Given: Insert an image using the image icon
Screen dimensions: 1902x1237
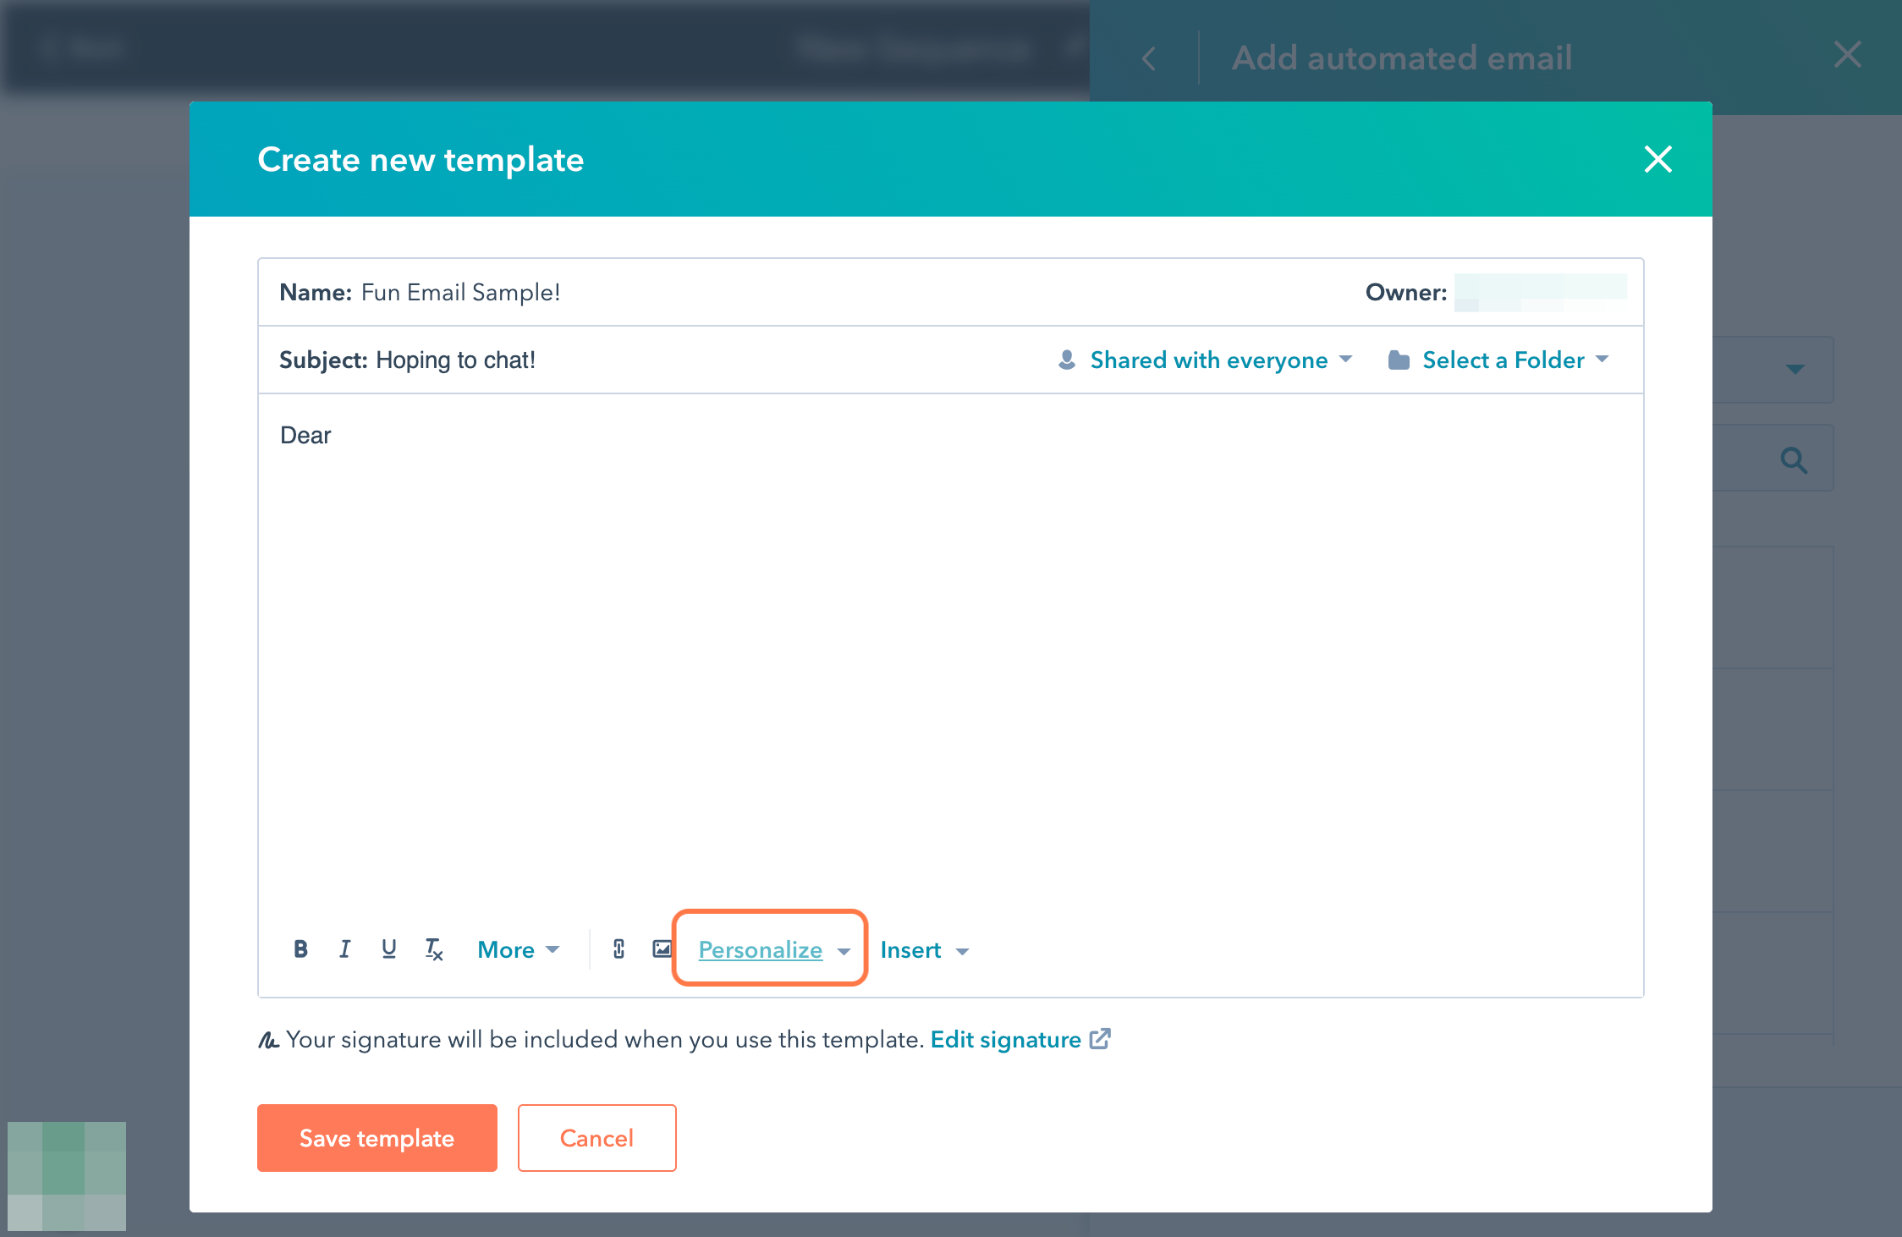Looking at the screenshot, I should [x=662, y=949].
